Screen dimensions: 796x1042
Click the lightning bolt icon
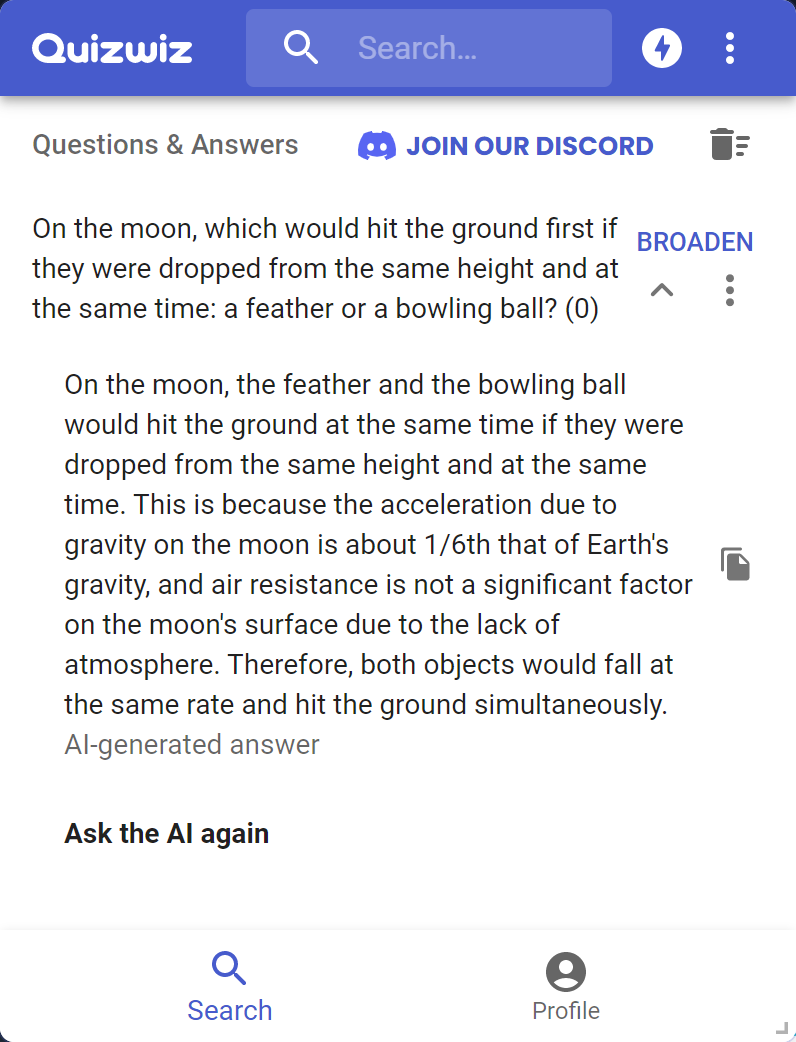click(662, 48)
